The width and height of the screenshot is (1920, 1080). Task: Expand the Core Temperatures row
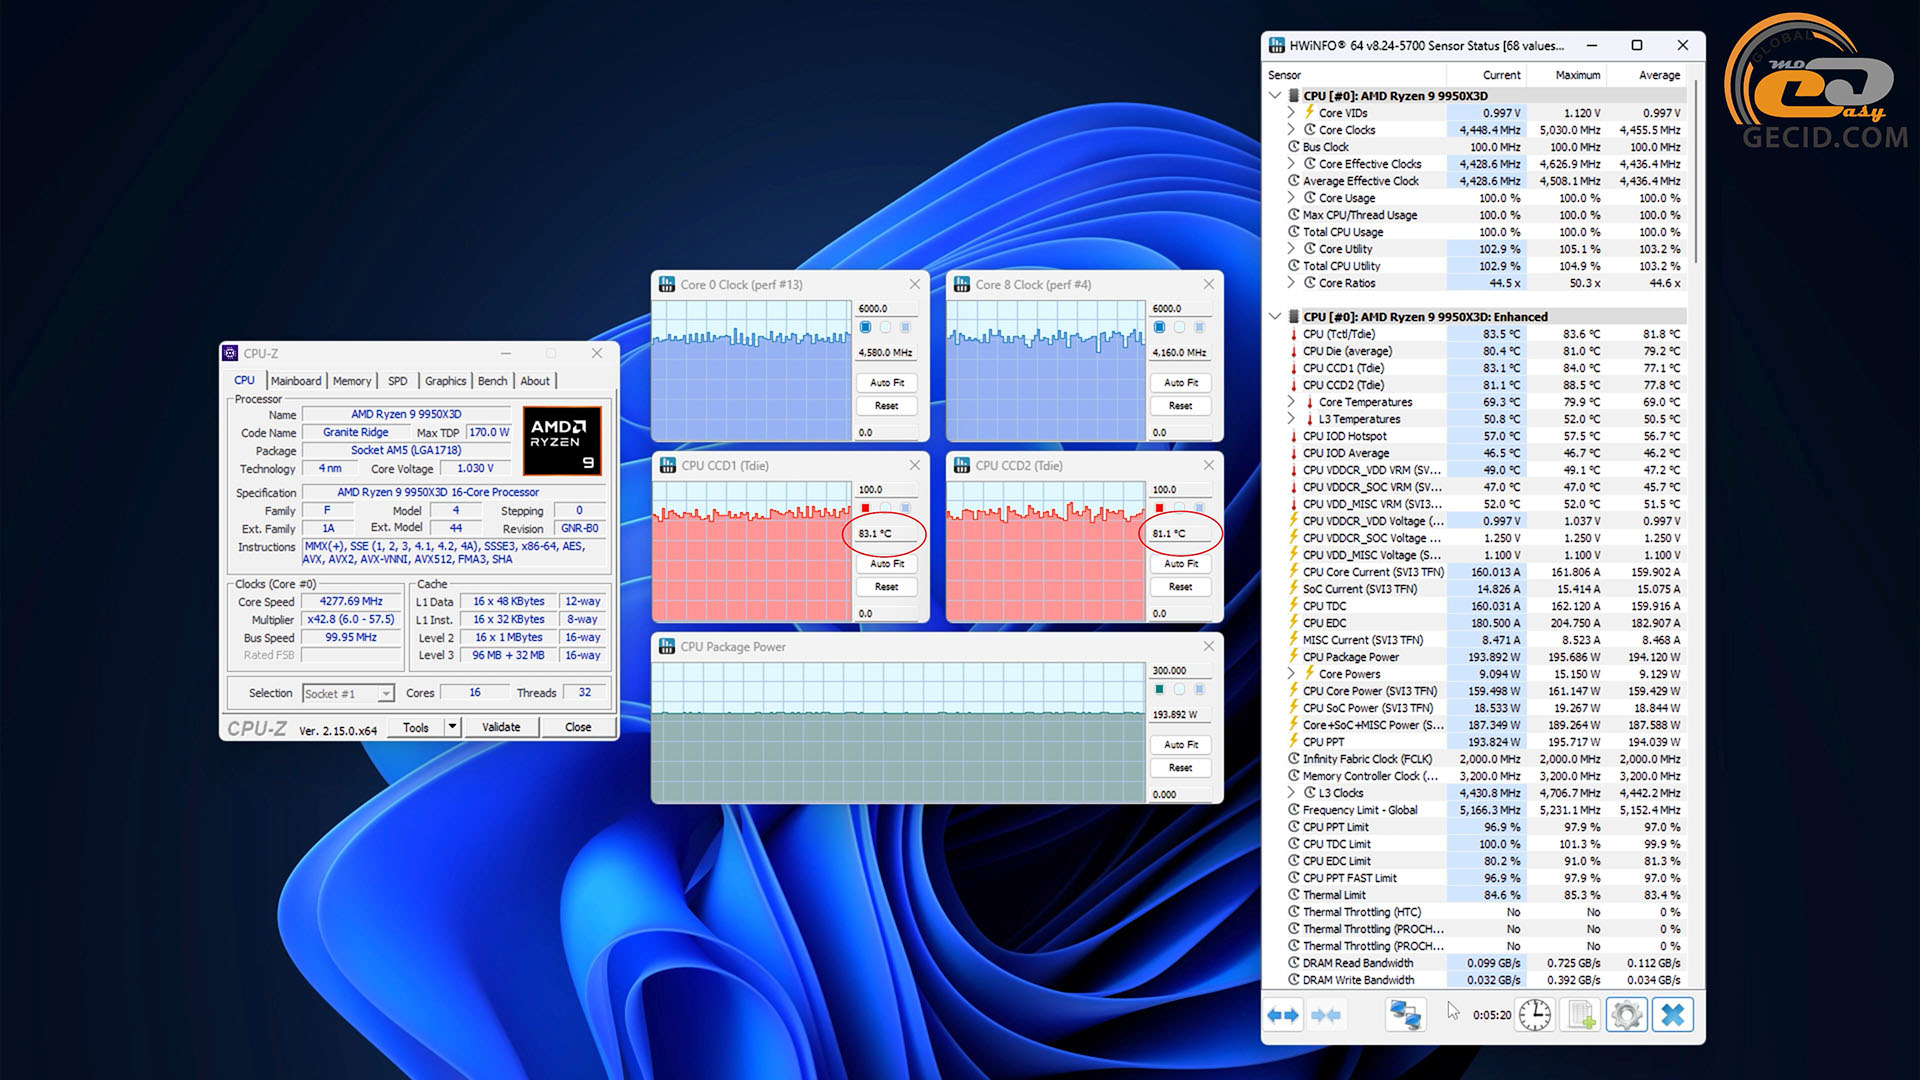click(x=1291, y=402)
